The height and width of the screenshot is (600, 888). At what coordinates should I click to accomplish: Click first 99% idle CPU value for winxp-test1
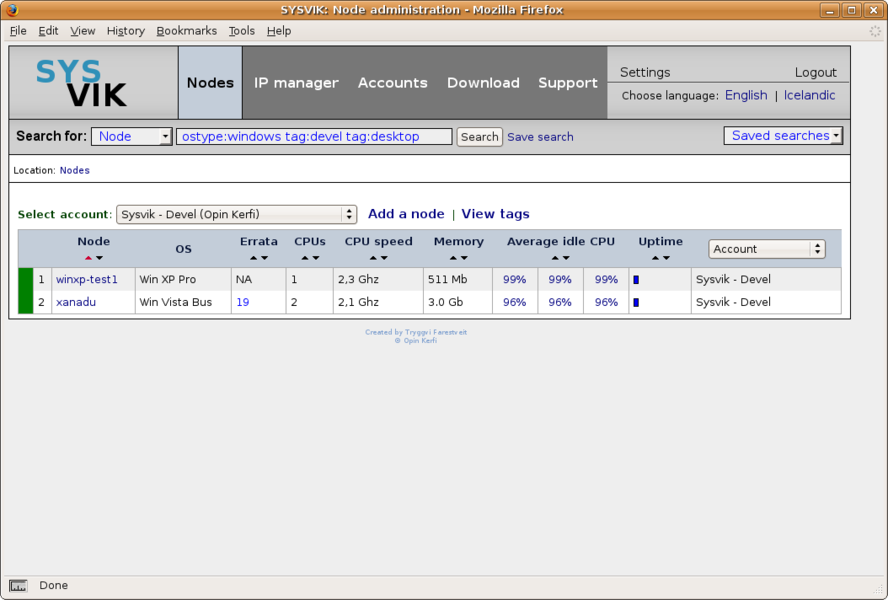click(514, 279)
